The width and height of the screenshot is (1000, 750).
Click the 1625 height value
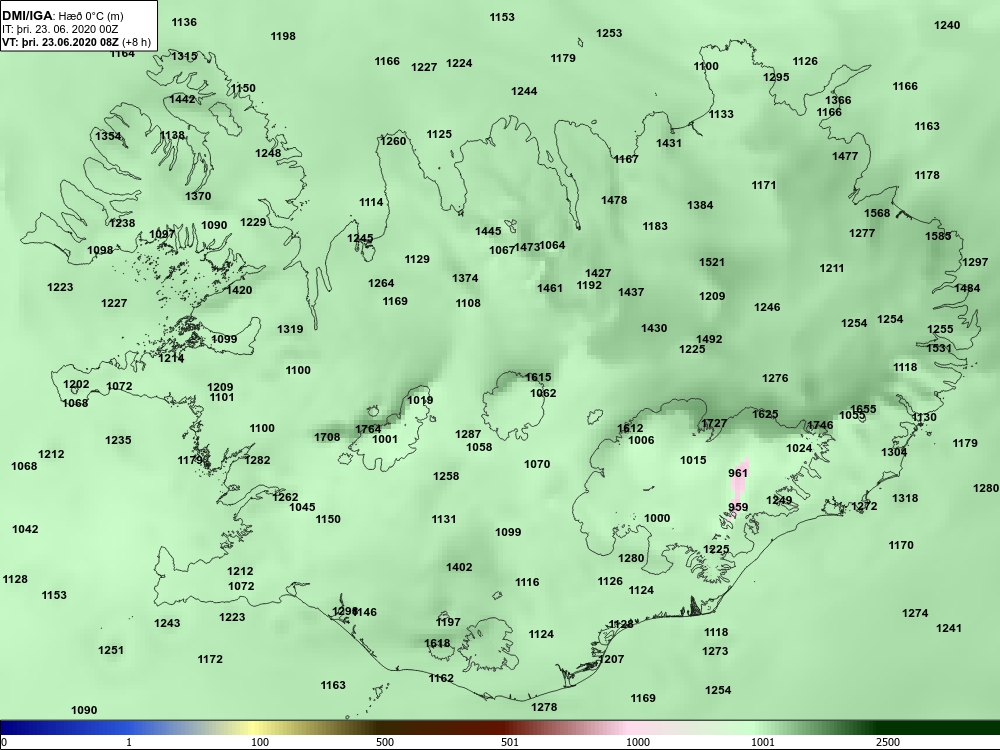coord(765,414)
